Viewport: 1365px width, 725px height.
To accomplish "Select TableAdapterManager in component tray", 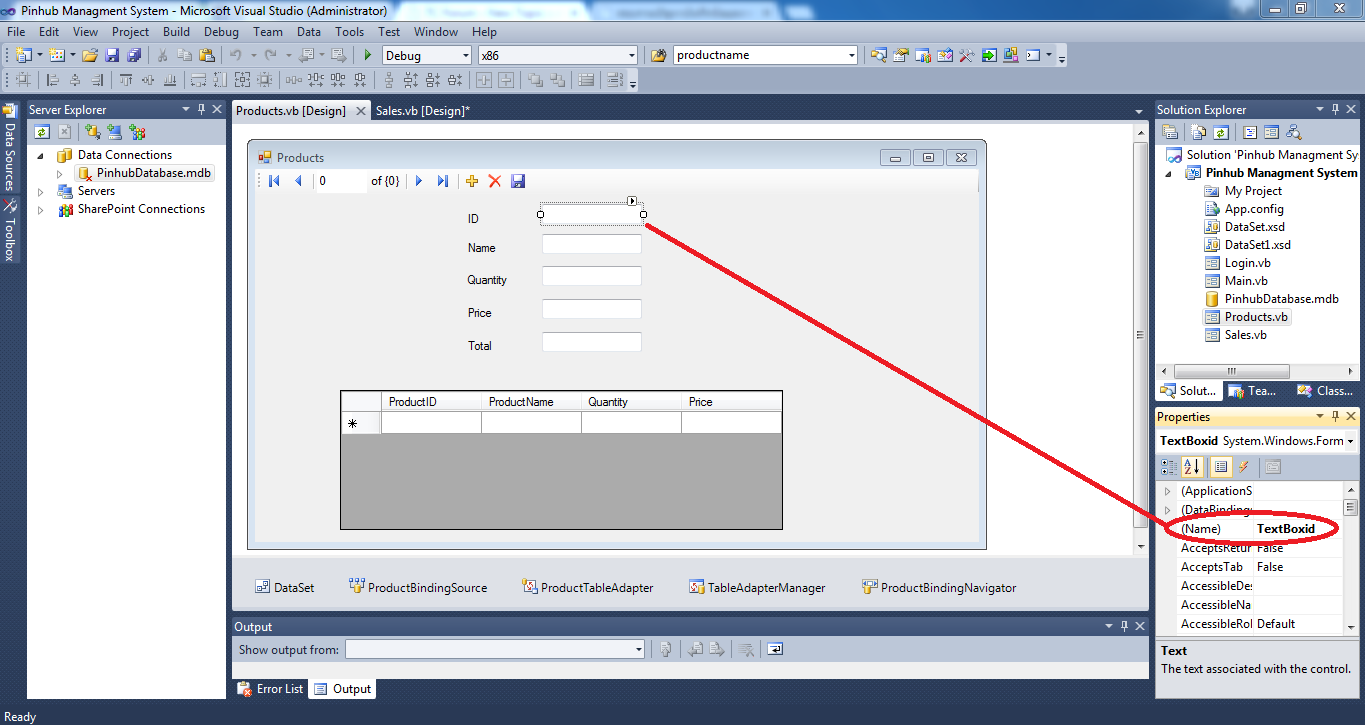I will [757, 588].
